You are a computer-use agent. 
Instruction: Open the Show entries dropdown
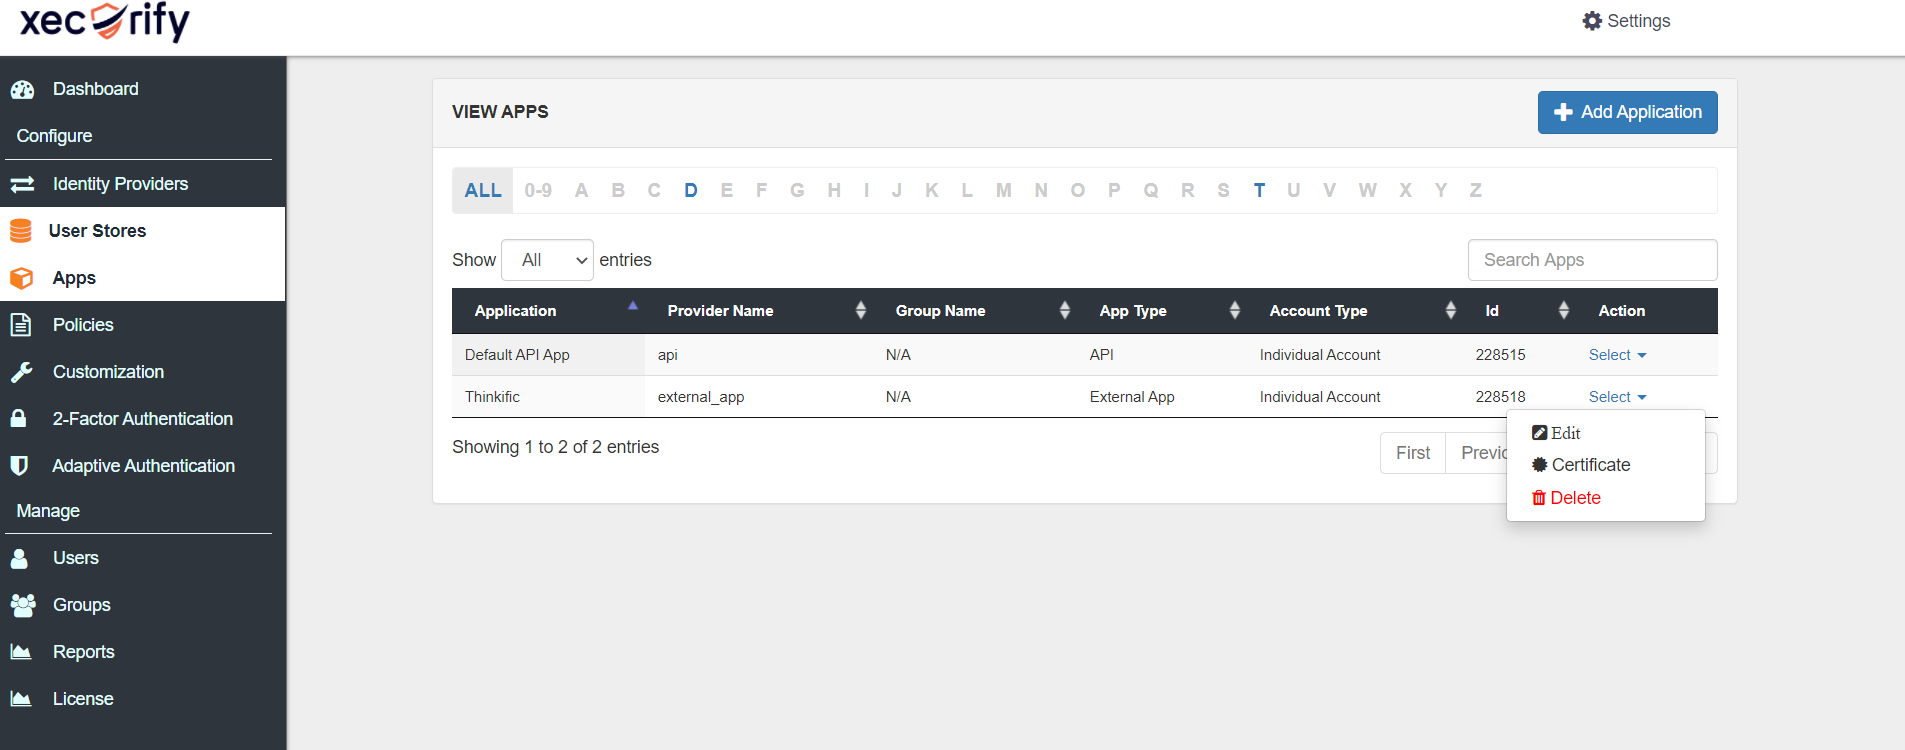[547, 260]
